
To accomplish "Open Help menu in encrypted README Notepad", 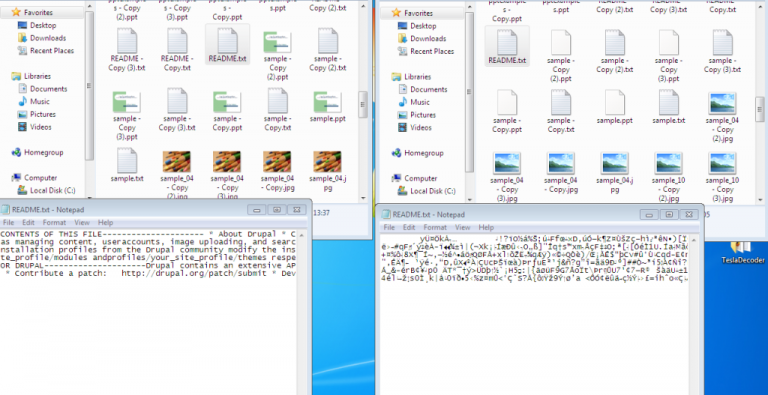I will pos(486,227).
